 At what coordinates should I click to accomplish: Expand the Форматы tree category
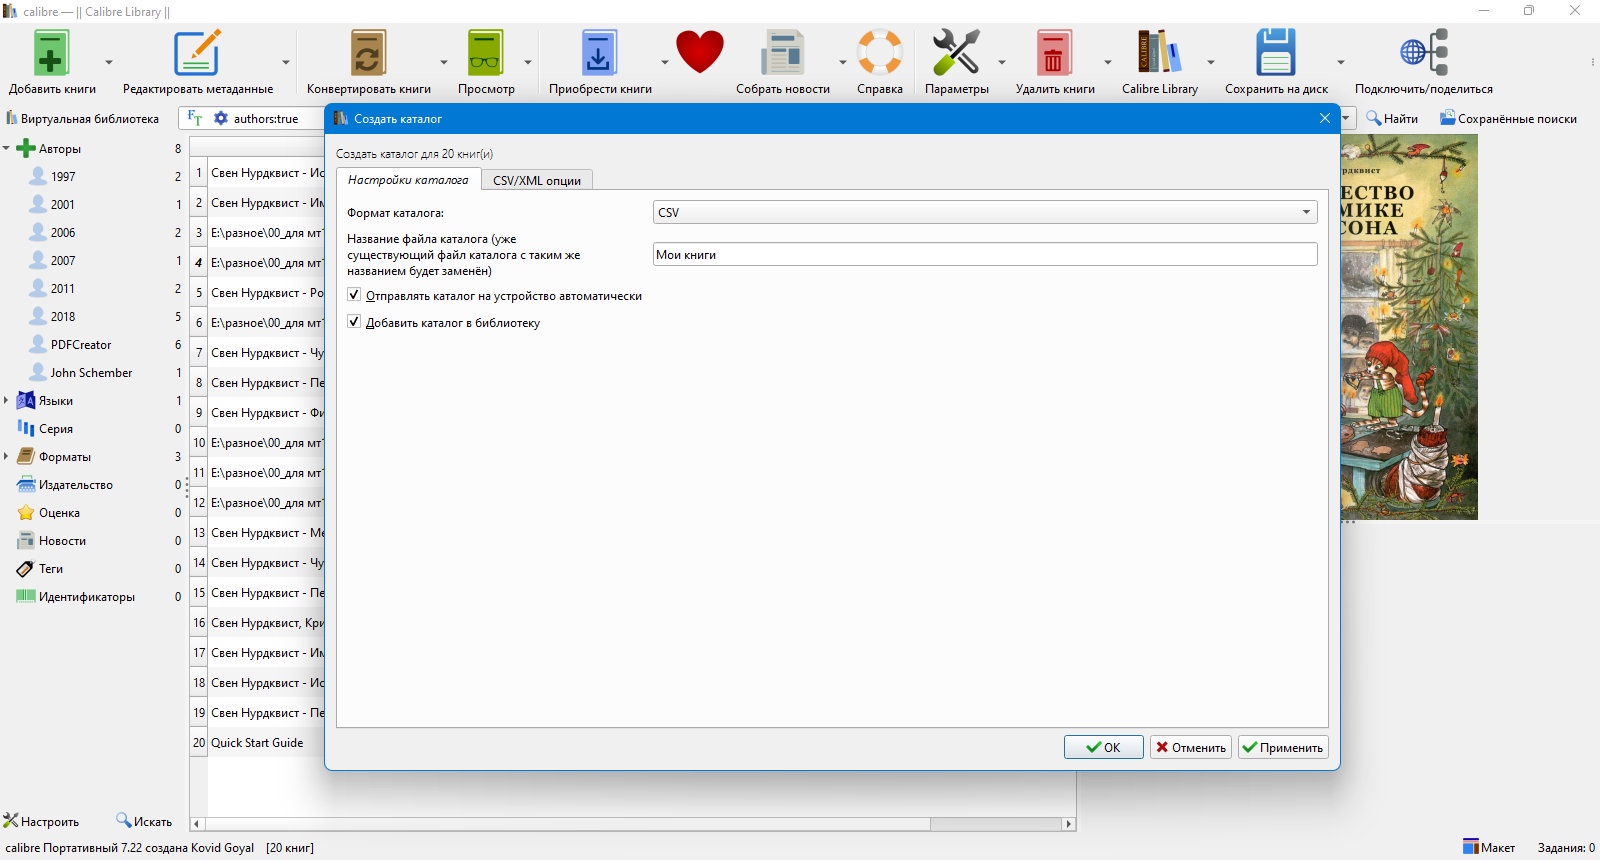[6, 456]
